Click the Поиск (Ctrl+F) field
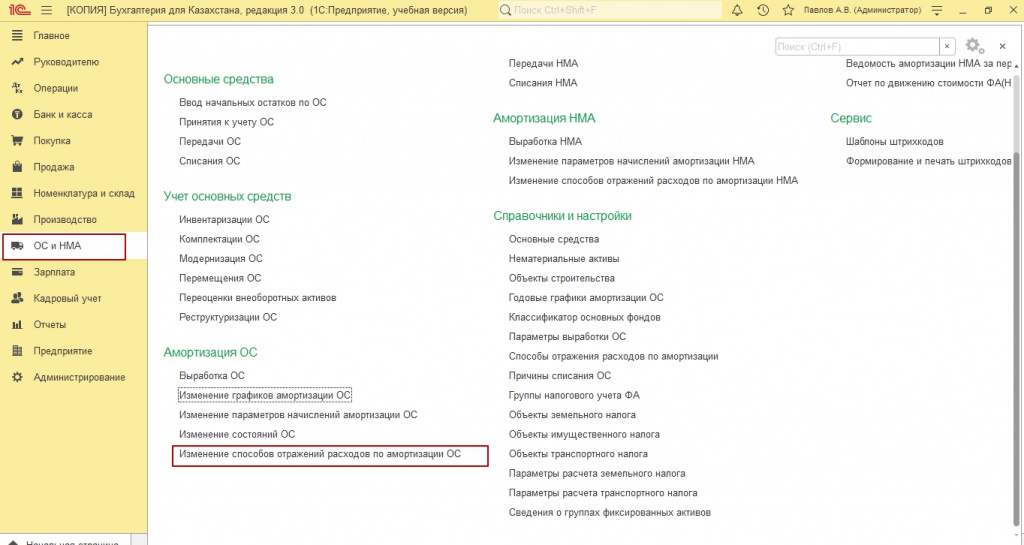The image size is (1024, 545). [857, 46]
